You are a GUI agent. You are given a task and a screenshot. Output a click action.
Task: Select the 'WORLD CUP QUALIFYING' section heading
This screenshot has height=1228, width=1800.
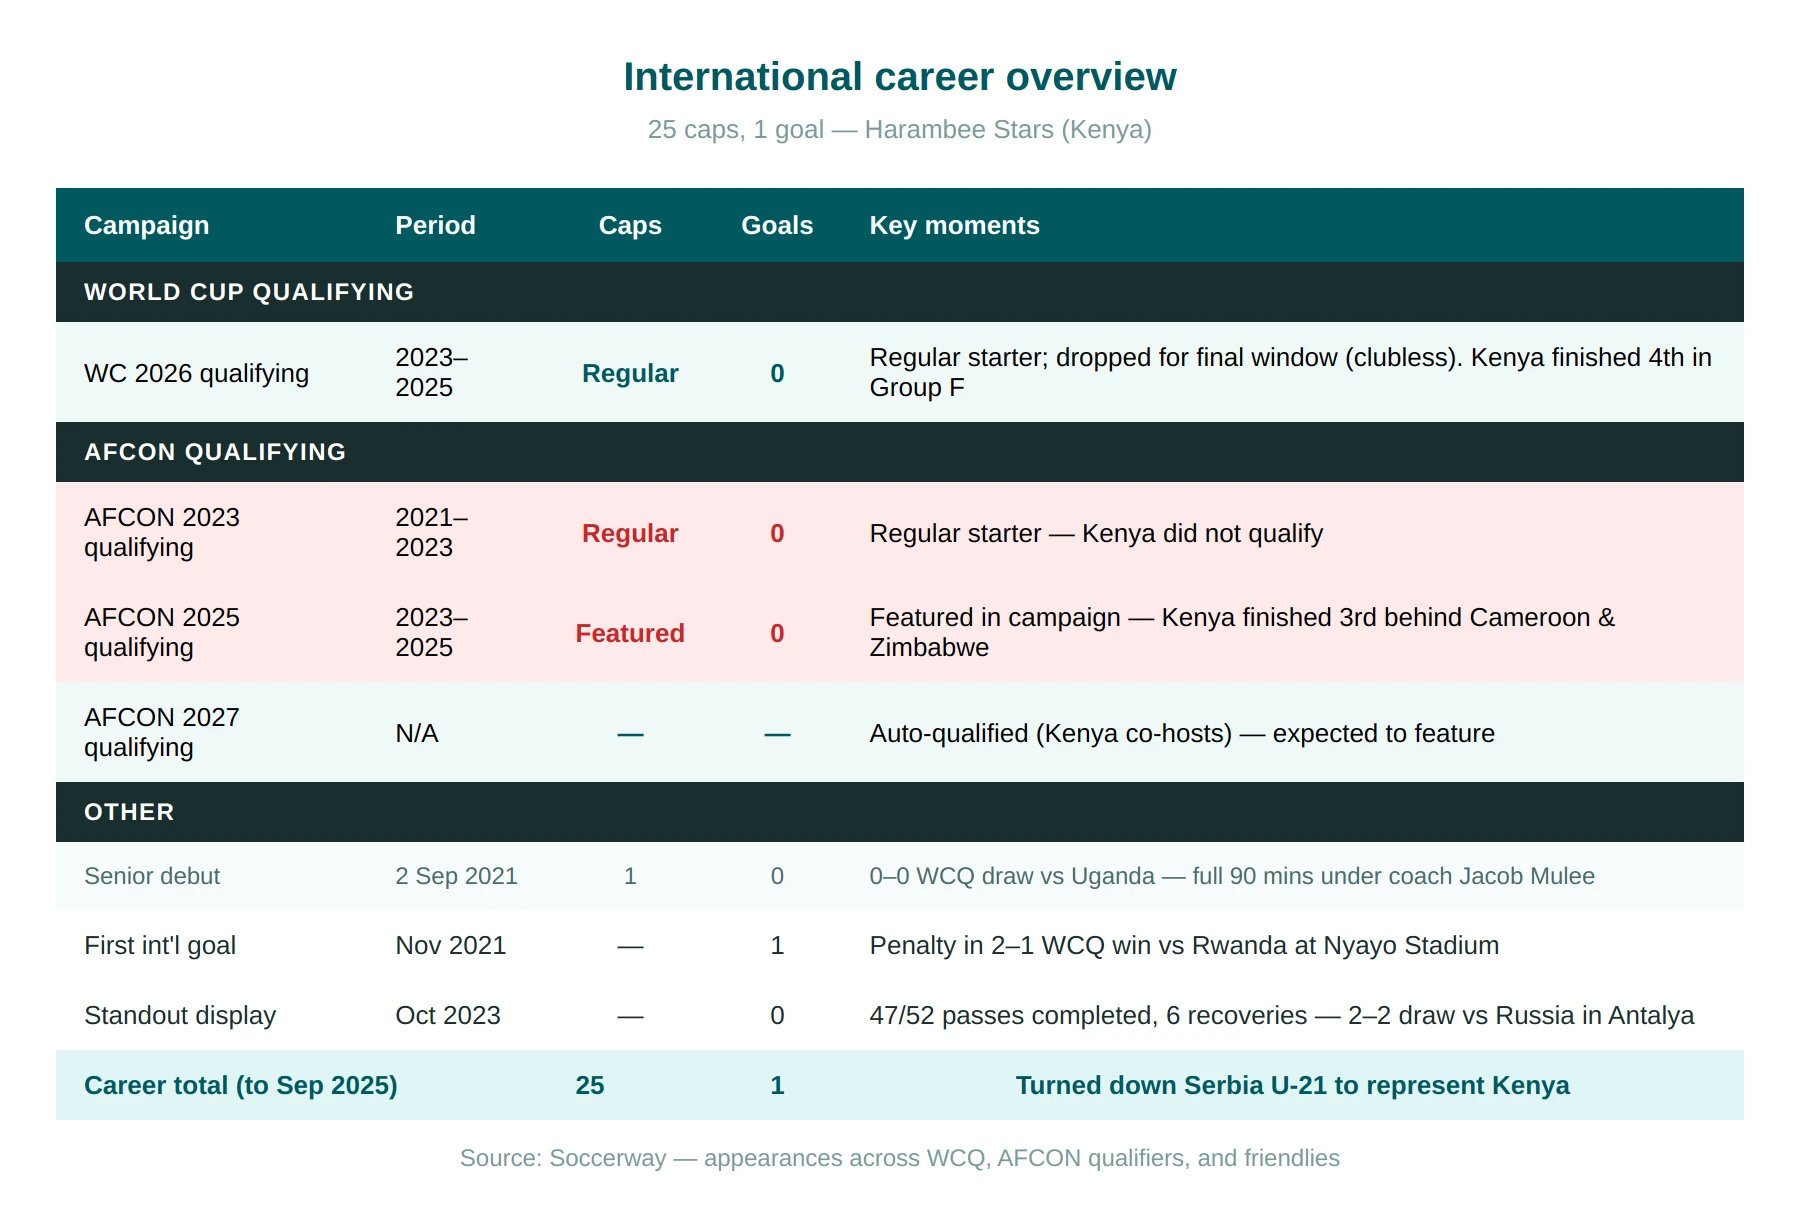click(249, 292)
